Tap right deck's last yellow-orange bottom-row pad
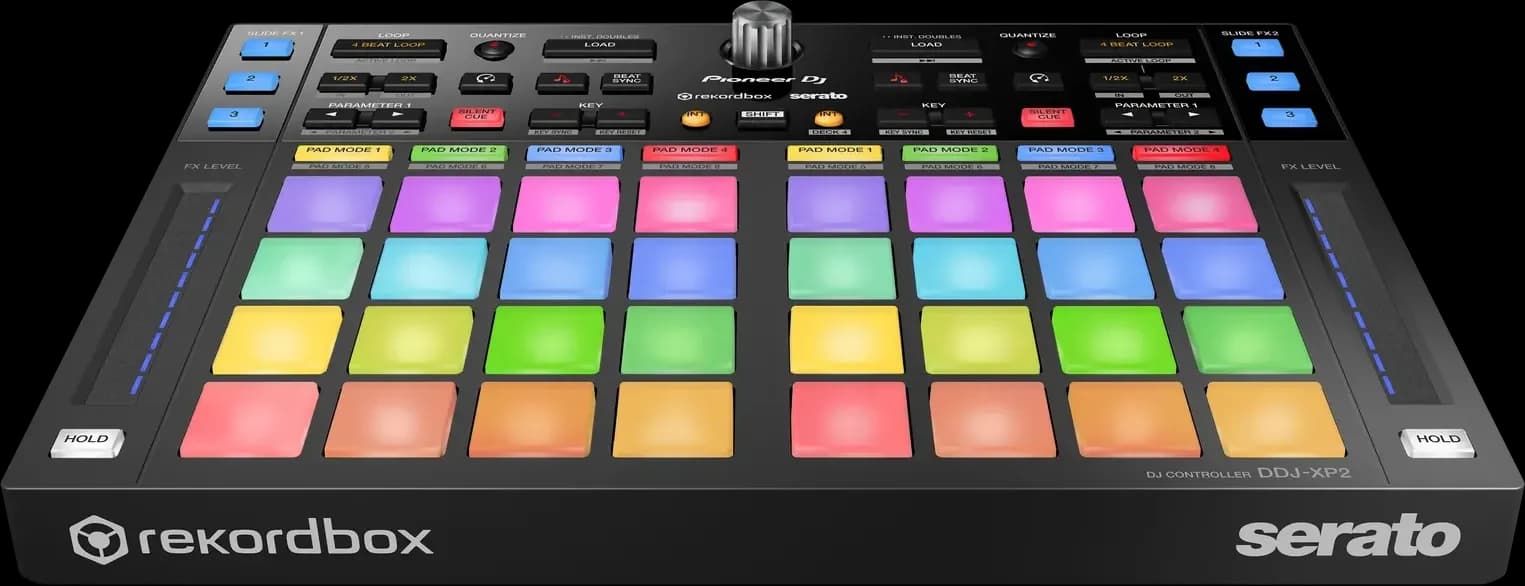The image size is (1525, 586). [1276, 418]
